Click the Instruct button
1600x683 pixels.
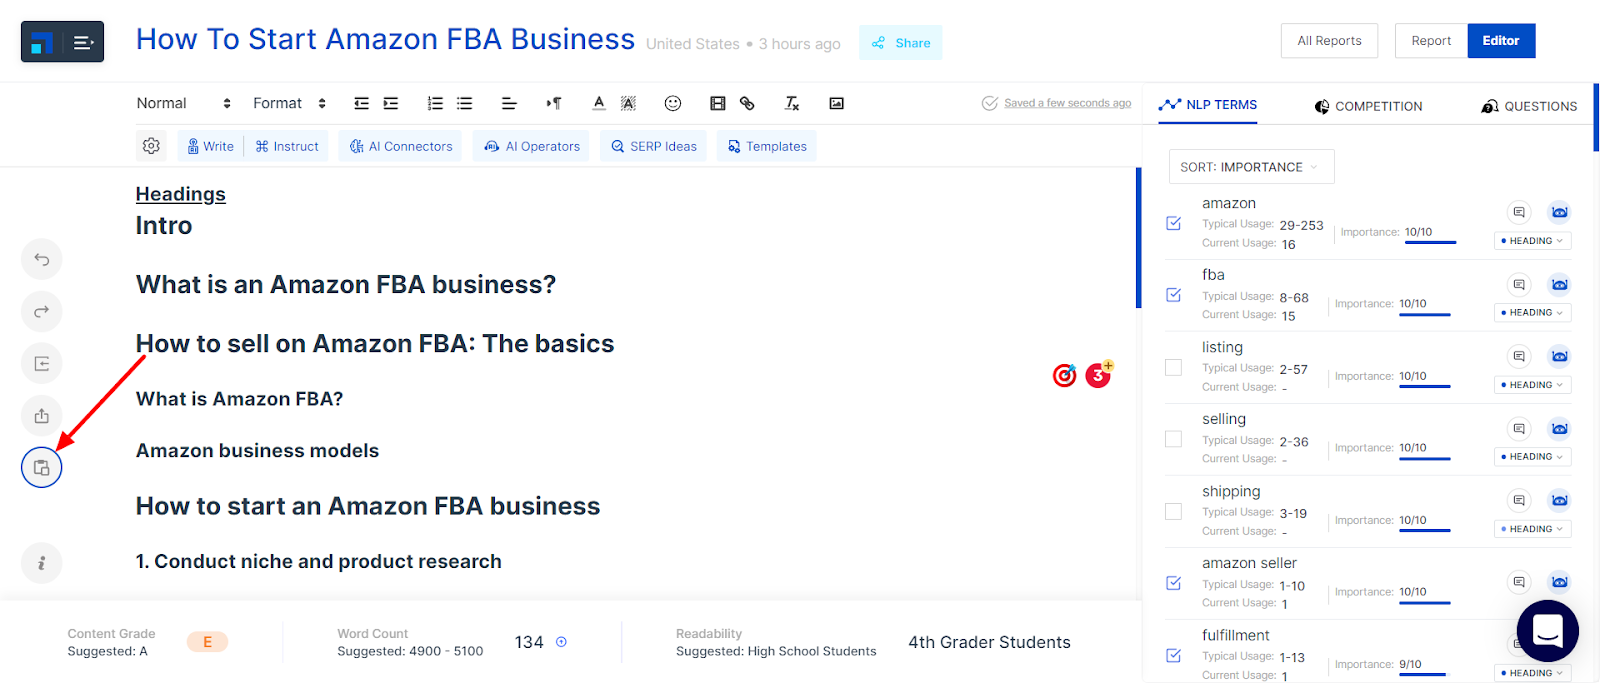(287, 146)
